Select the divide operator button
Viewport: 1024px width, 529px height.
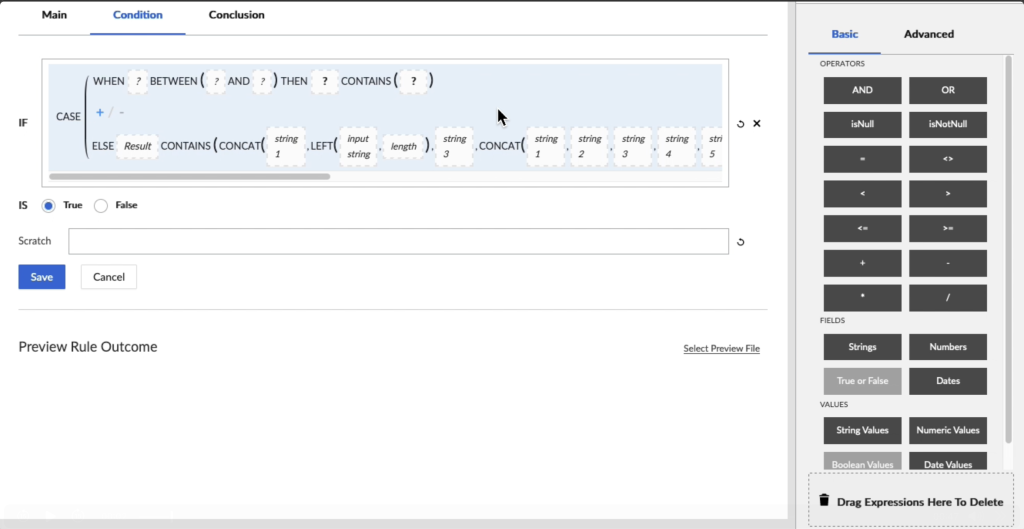947,298
